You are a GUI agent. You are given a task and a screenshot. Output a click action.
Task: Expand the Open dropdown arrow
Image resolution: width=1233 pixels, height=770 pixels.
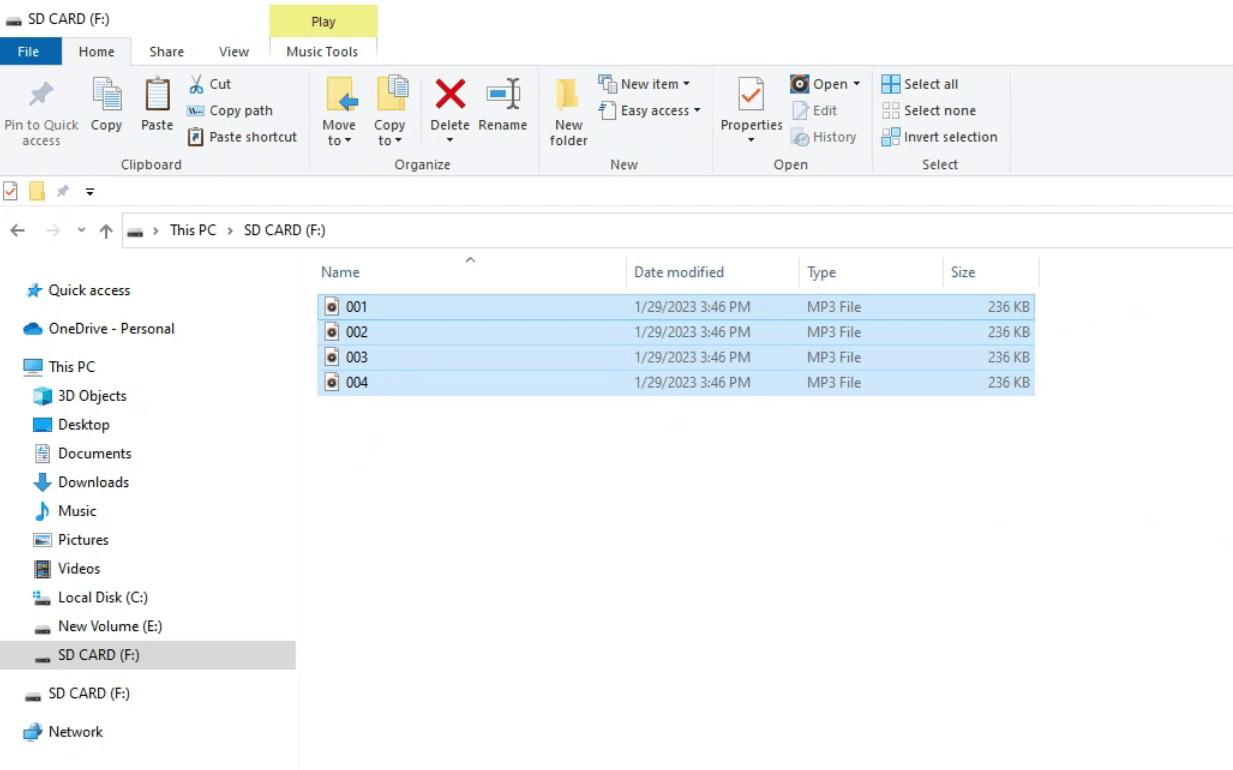point(857,84)
